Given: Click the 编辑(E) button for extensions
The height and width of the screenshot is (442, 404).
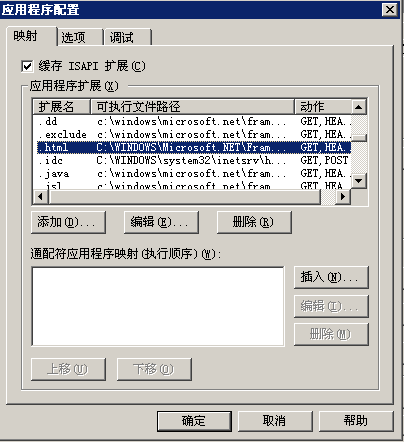Looking at the screenshot, I should (161, 222).
